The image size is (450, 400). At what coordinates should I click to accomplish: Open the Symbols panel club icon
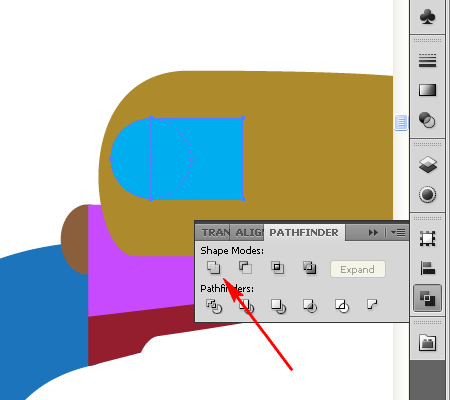pos(428,17)
